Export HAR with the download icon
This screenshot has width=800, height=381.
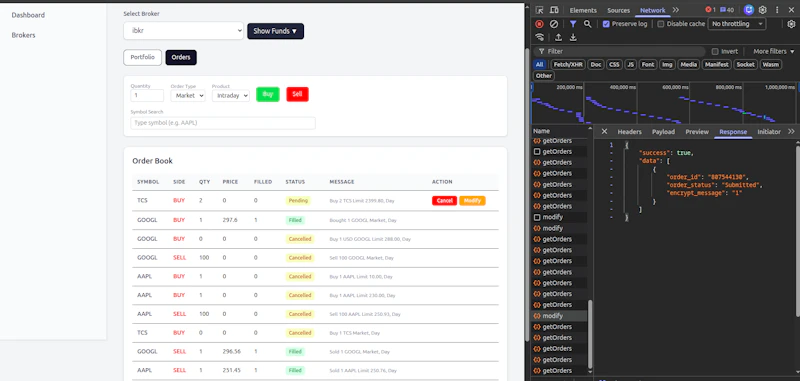click(573, 37)
